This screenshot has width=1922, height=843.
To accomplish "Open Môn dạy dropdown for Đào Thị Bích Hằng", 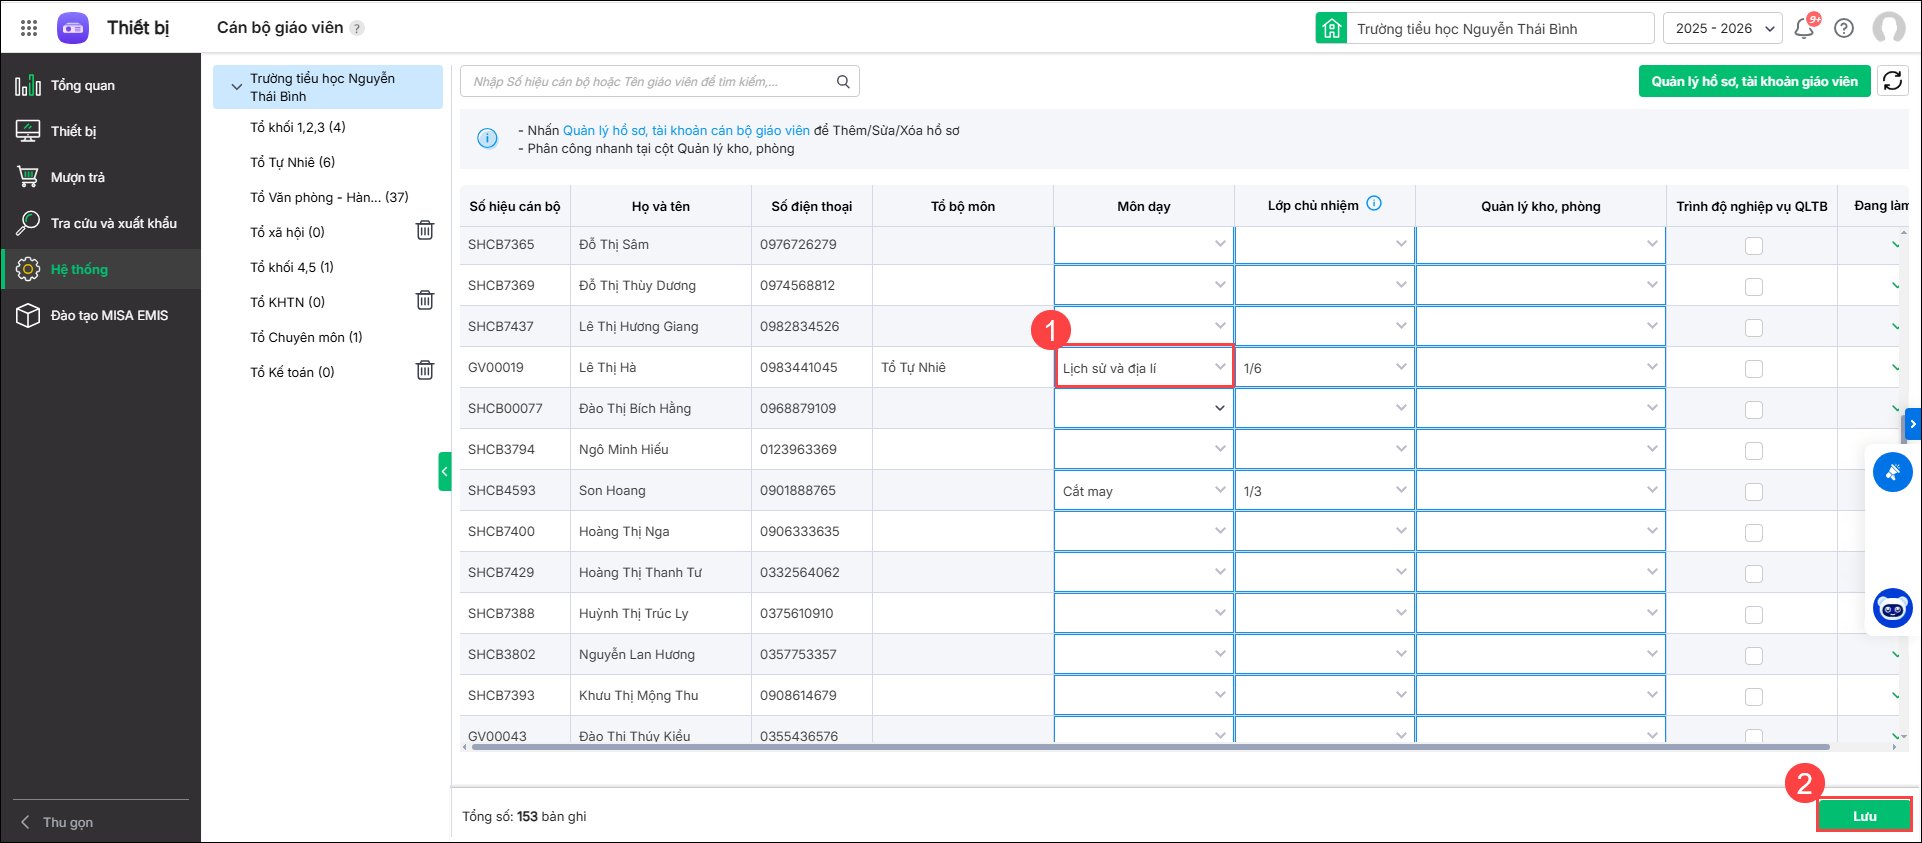I will (1219, 408).
